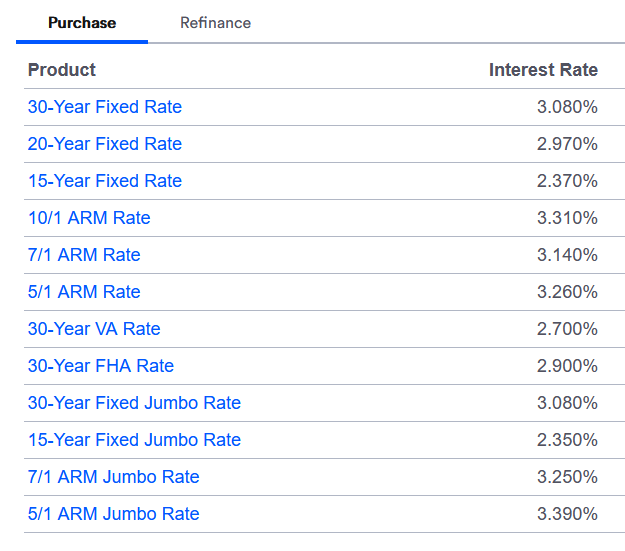Screen dimensions: 625x551
Task: Click the Interest Rate column header
Action: [x=543, y=70]
